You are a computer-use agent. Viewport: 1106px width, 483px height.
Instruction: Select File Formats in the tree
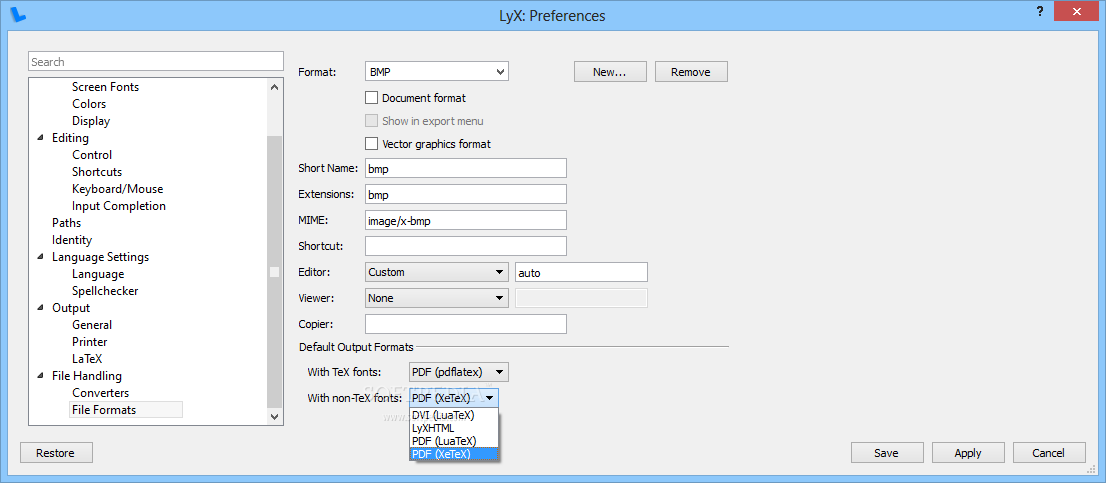click(x=104, y=410)
